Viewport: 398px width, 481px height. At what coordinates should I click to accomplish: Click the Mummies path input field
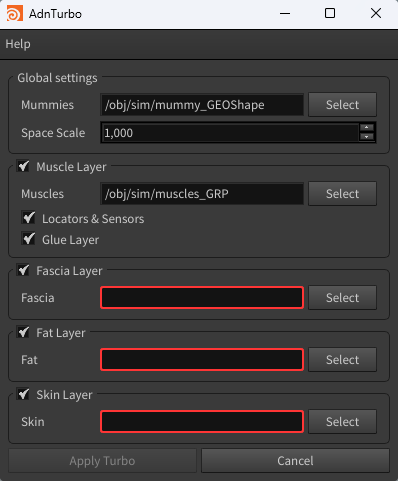pos(202,105)
